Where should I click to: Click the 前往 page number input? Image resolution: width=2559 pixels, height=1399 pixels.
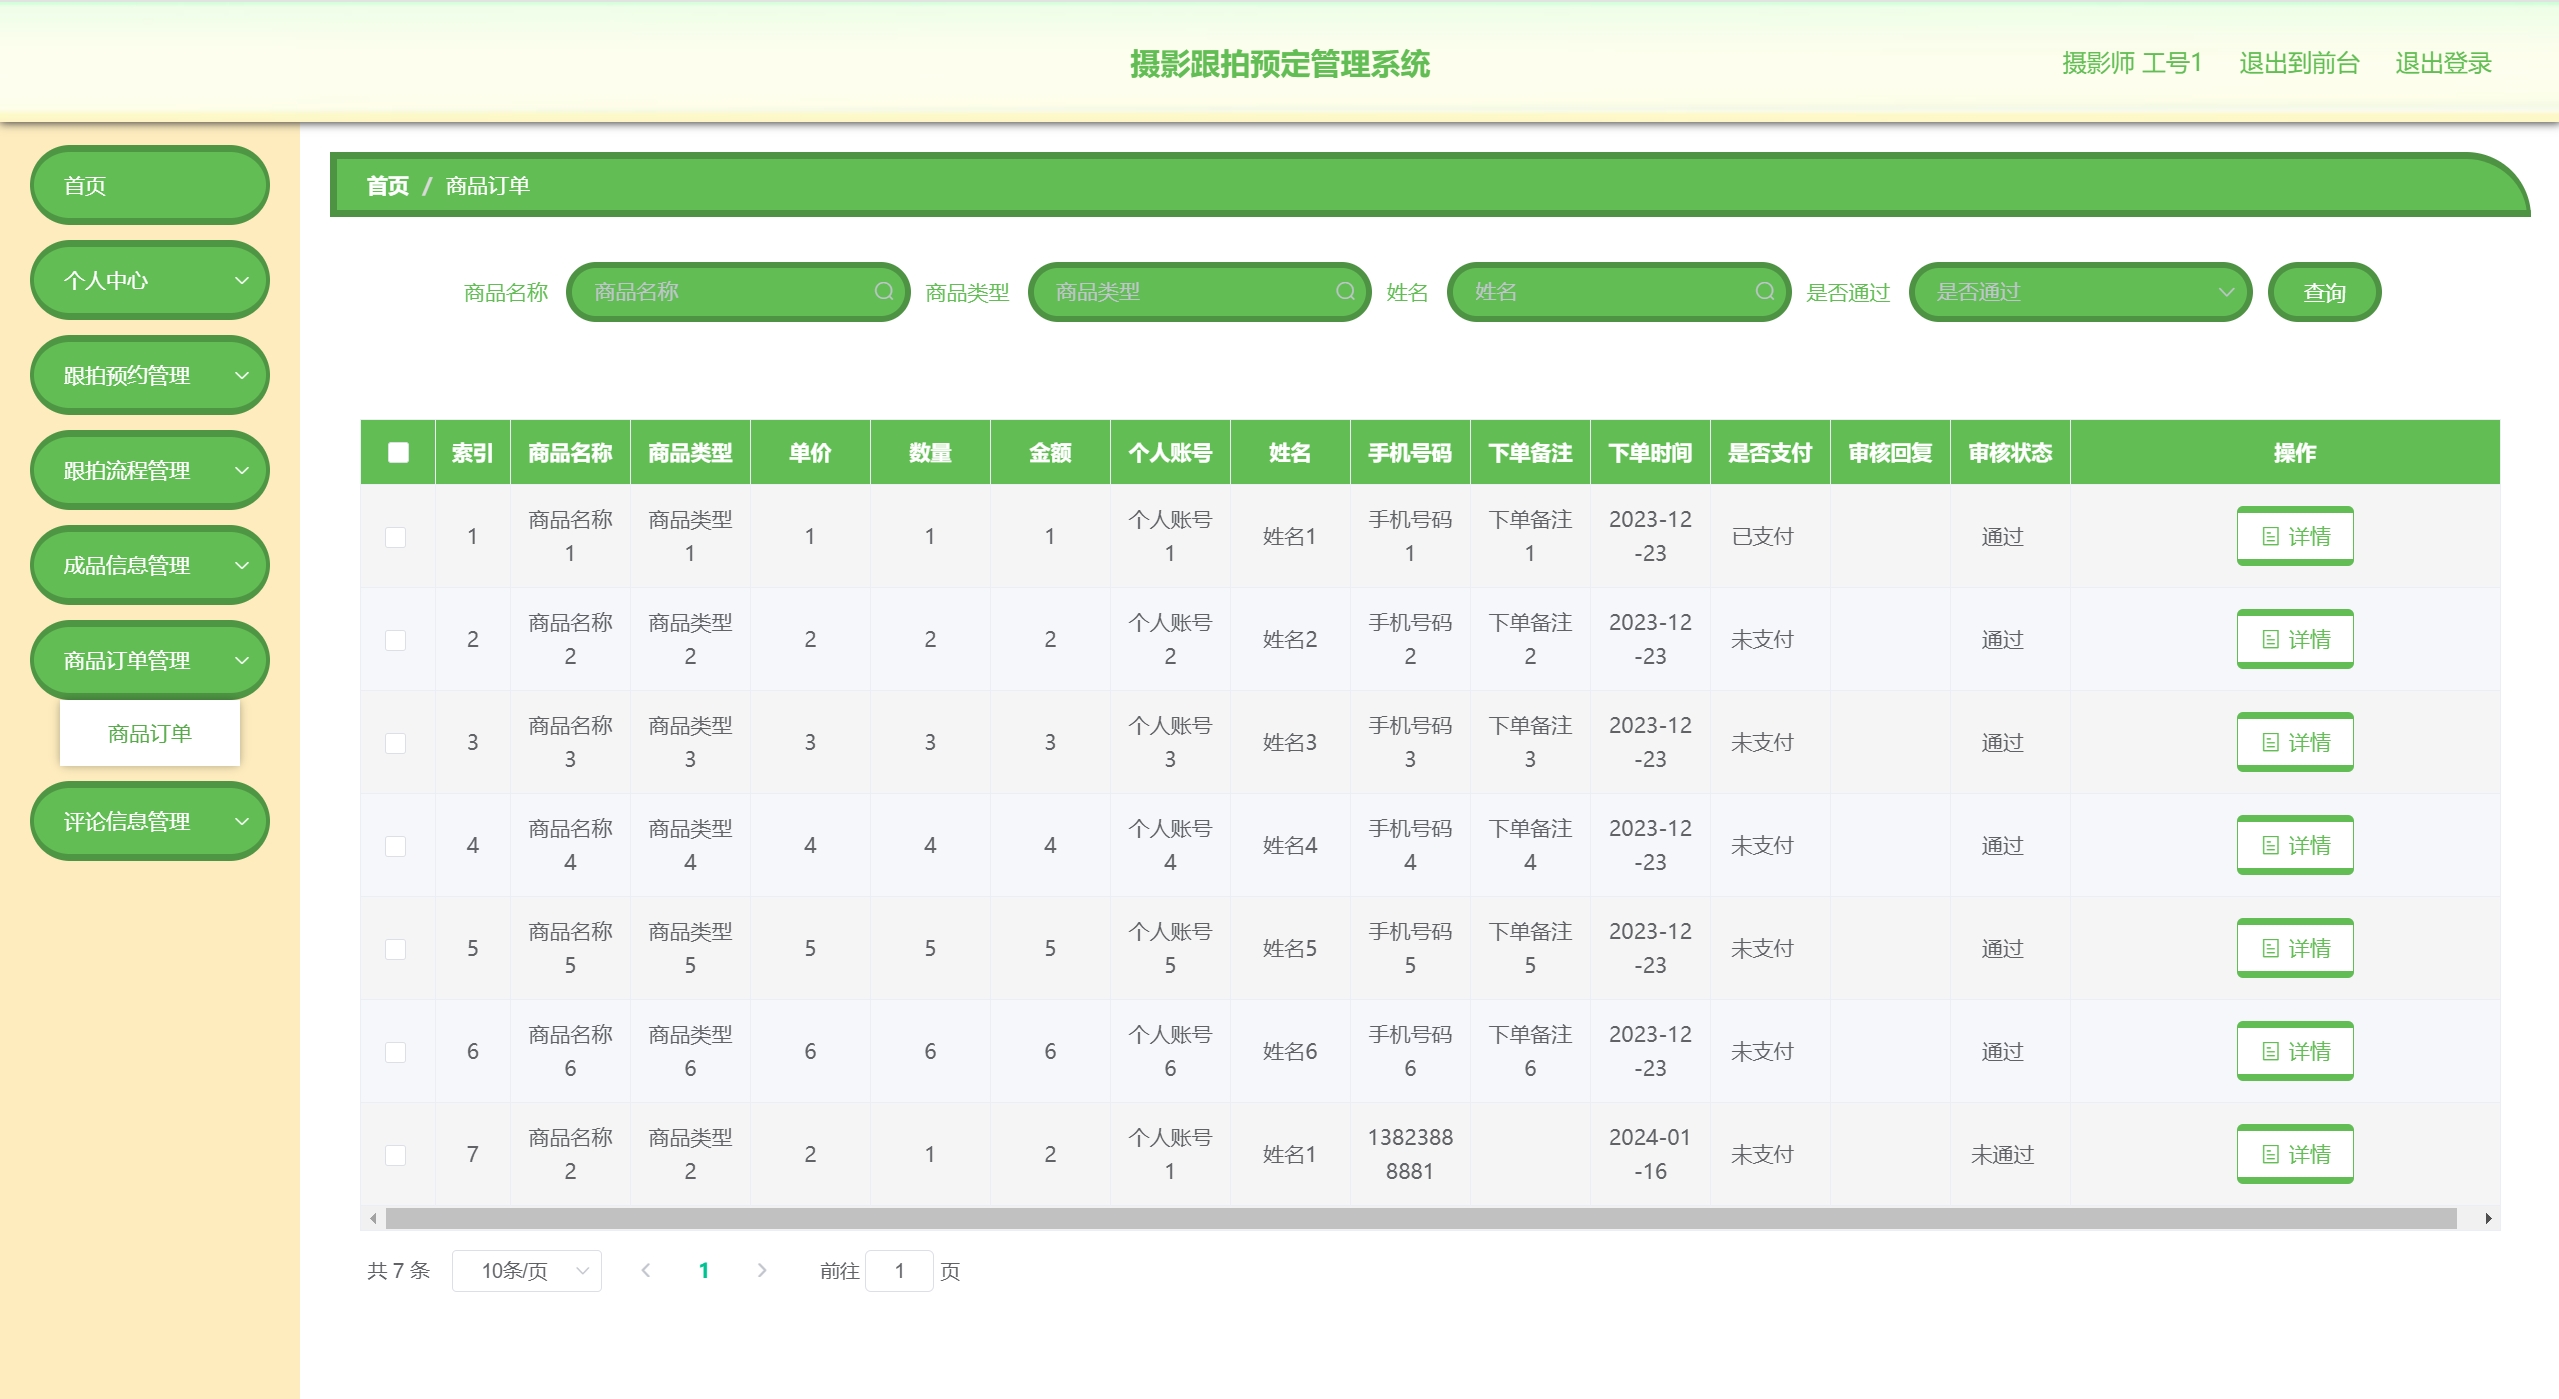(899, 1271)
